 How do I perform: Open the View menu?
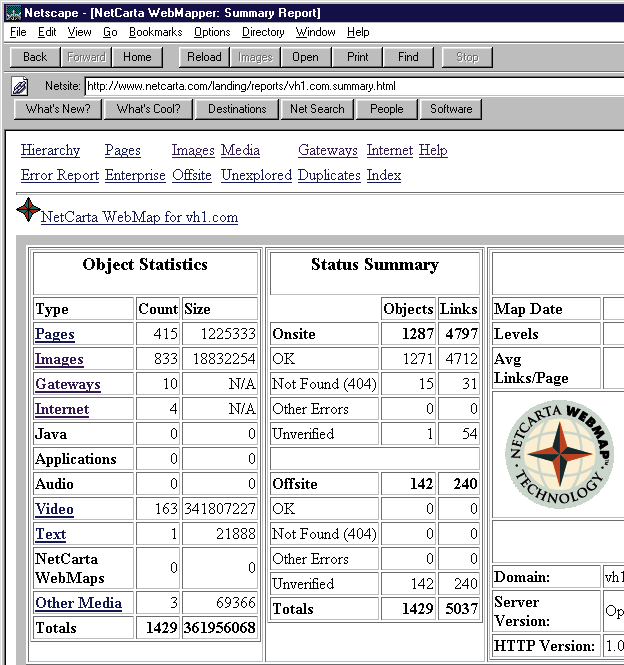click(79, 32)
